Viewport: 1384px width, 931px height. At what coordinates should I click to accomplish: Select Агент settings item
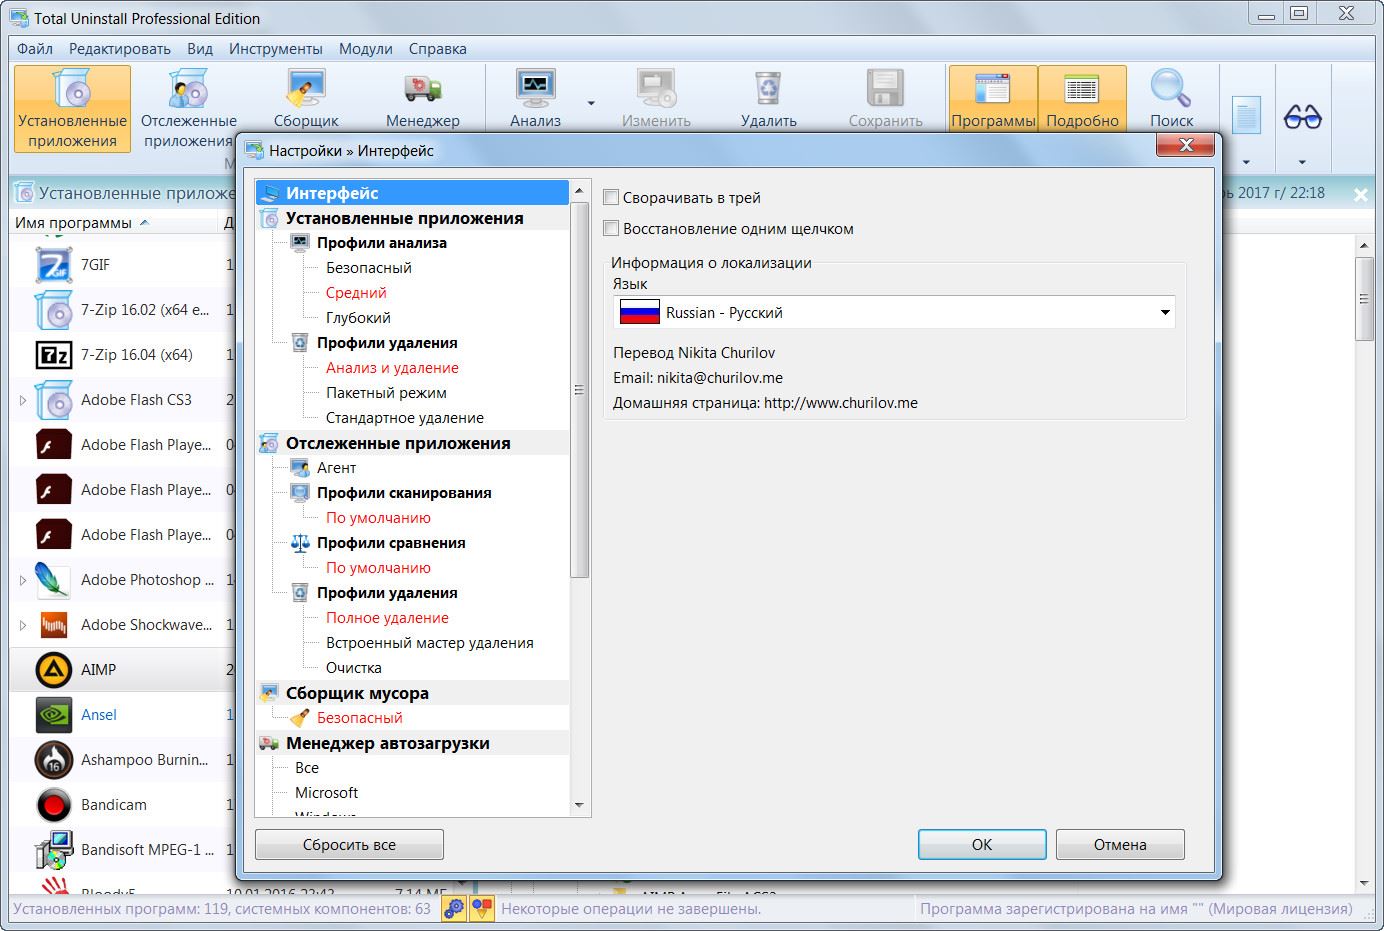click(x=337, y=468)
